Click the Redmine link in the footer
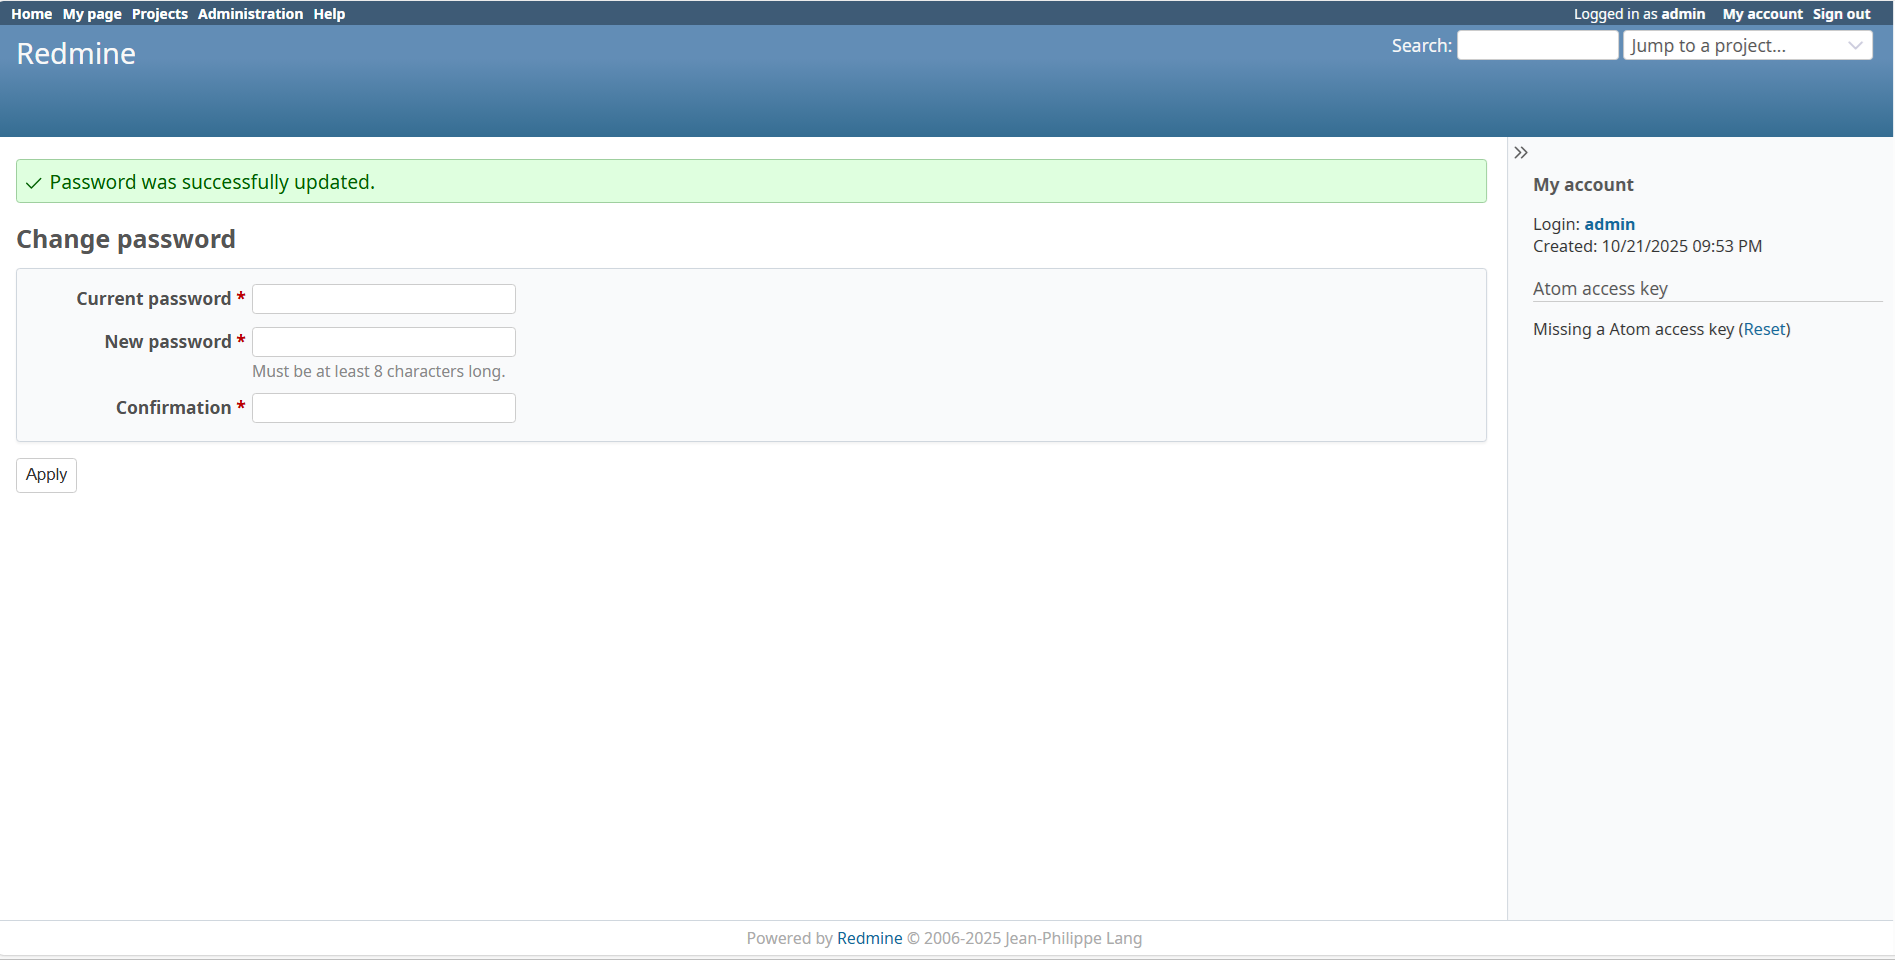Viewport: 1895px width, 960px height. 869,938
